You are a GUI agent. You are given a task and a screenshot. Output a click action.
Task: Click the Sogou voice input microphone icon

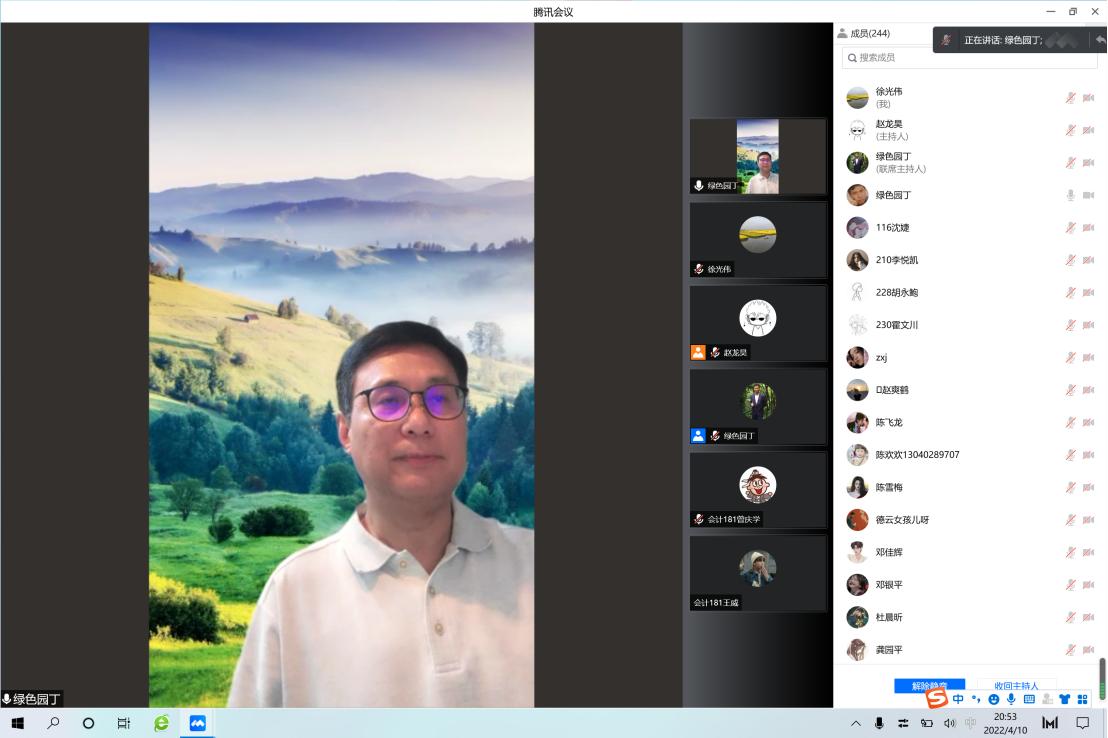point(1011,699)
